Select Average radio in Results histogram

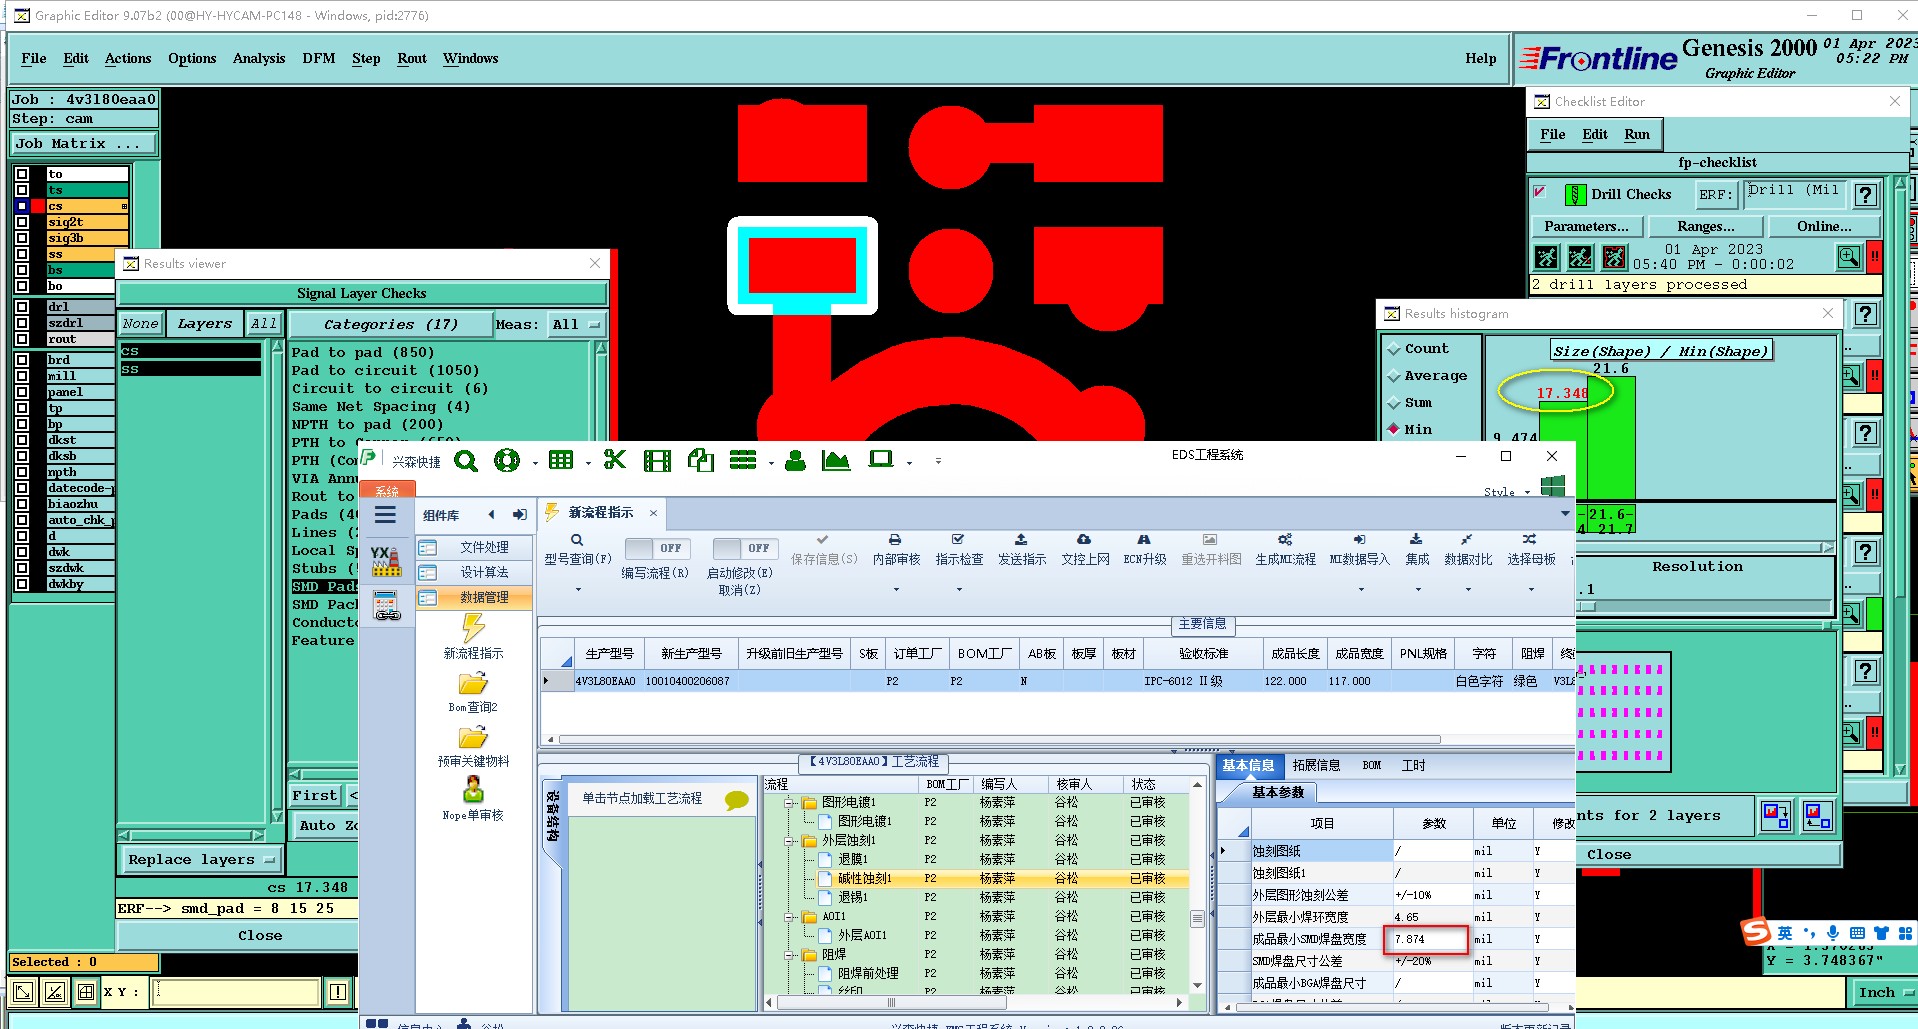[1393, 376]
